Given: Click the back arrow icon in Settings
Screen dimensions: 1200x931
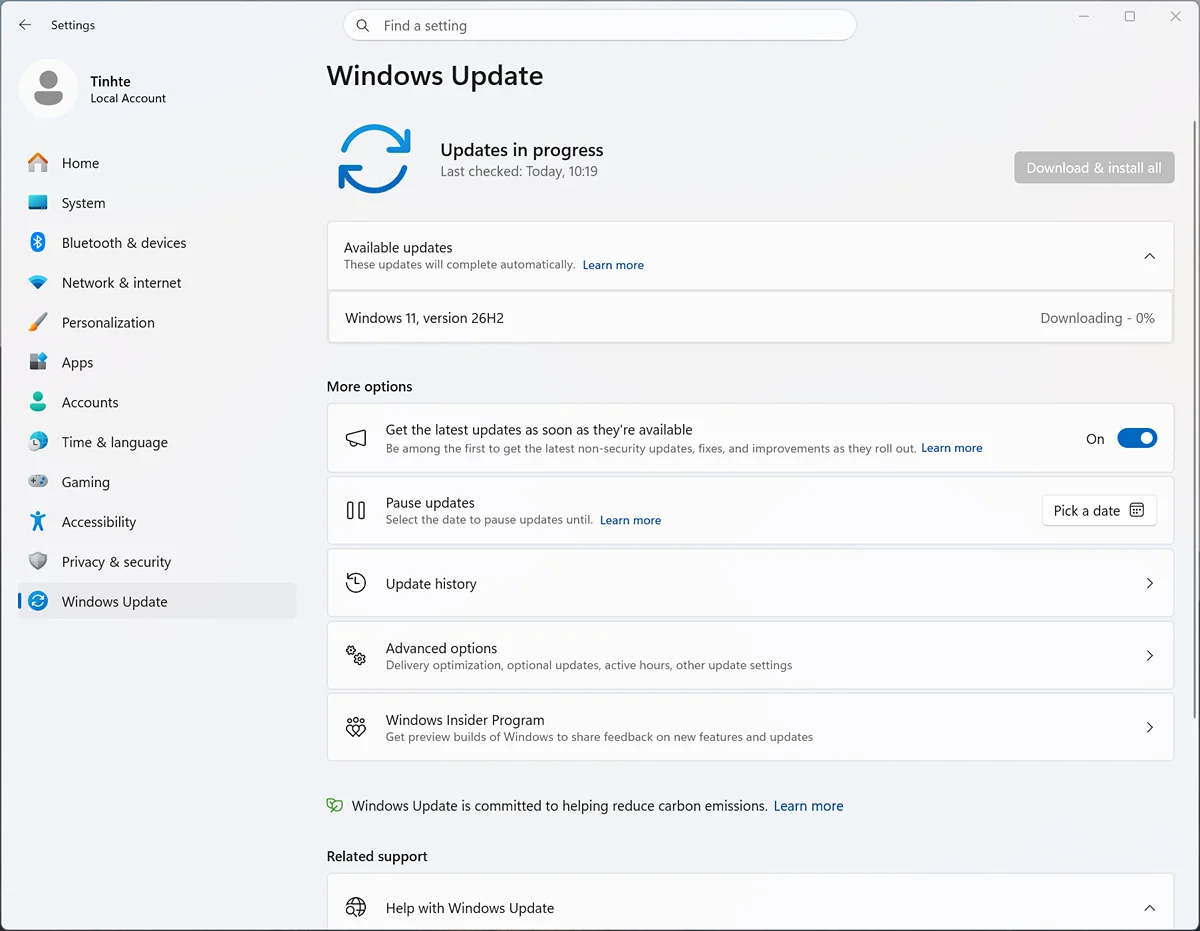Looking at the screenshot, I should (25, 25).
